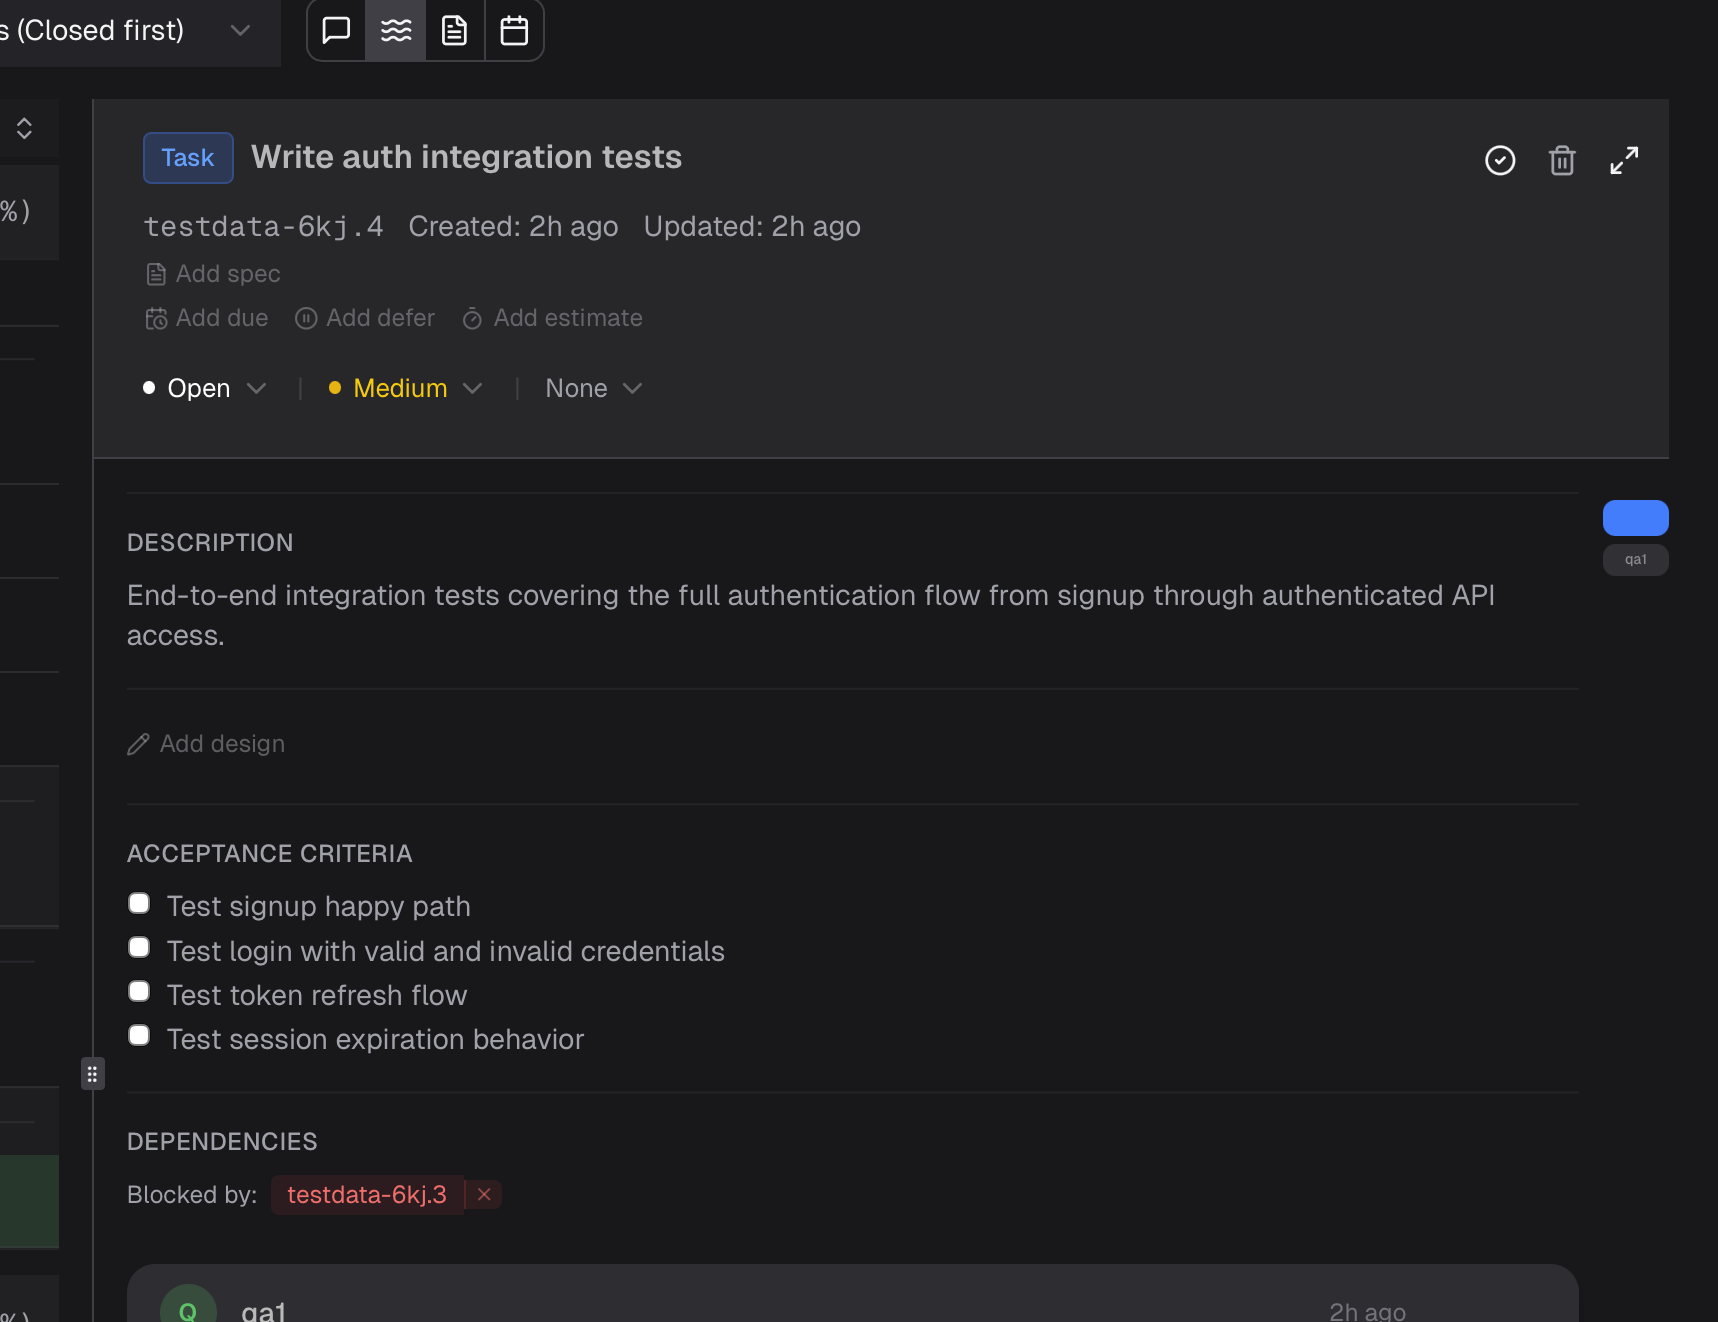Check 'Test token refresh flow'
The height and width of the screenshot is (1322, 1718).
point(138,991)
